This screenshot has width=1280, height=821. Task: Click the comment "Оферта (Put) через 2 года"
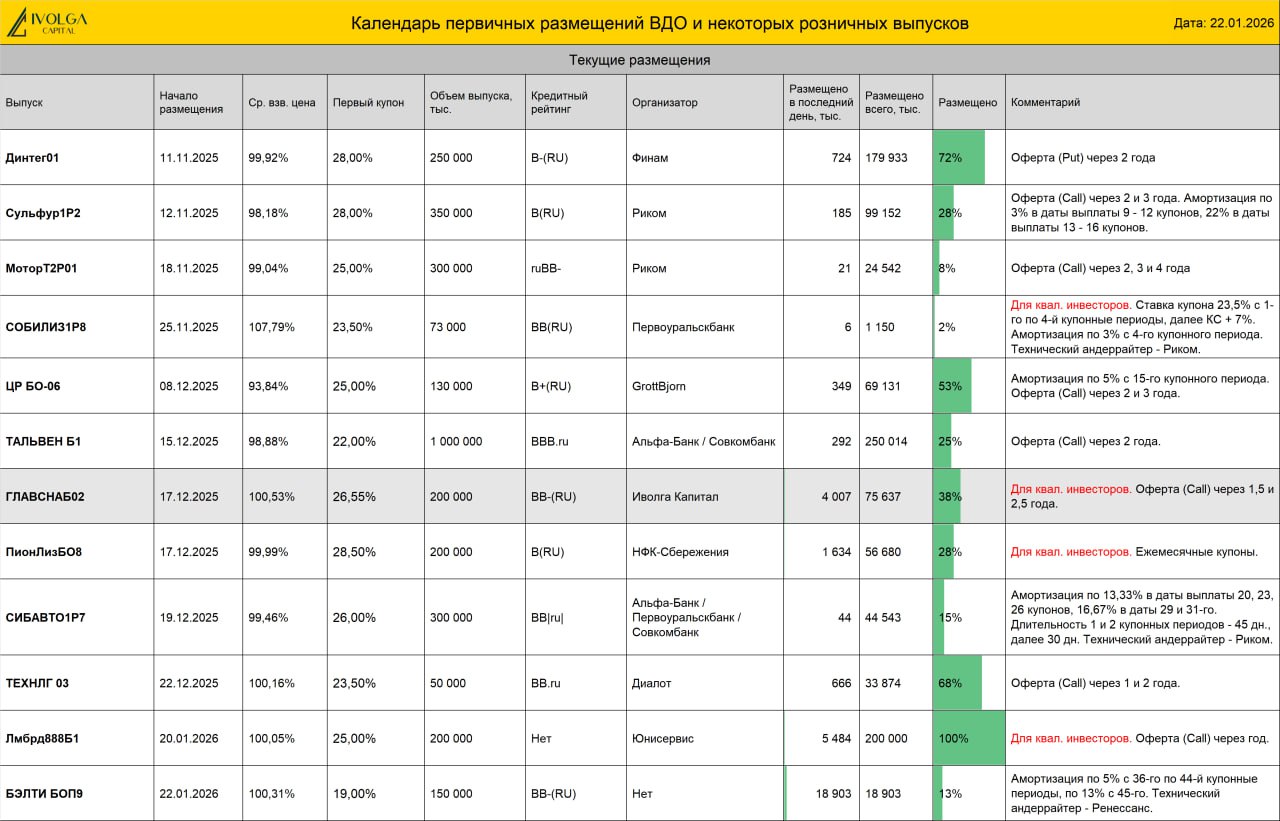pyautogui.click(x=1083, y=158)
